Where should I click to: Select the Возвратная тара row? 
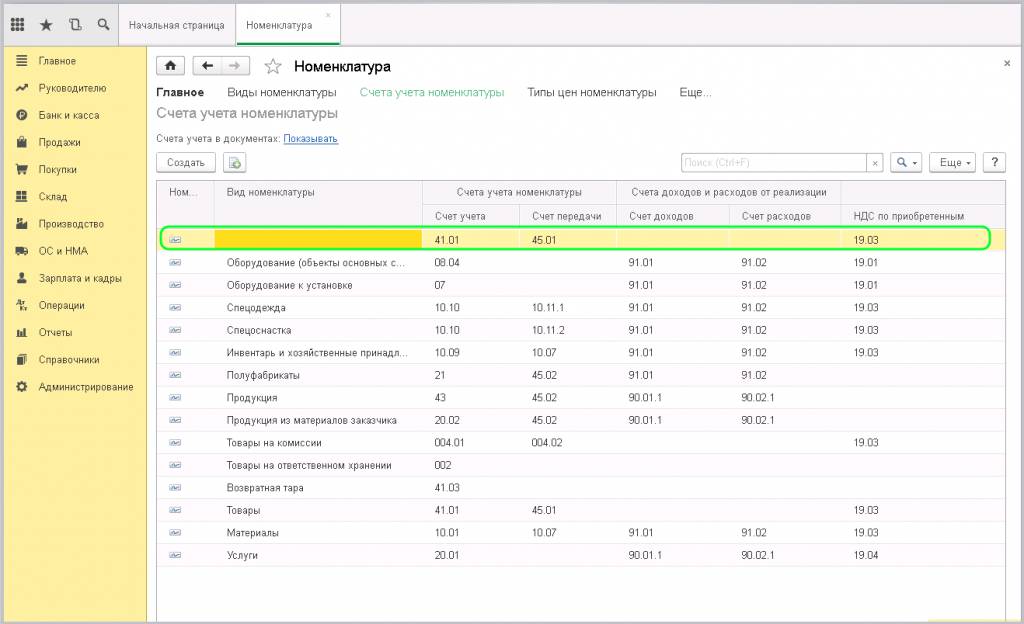(581, 488)
